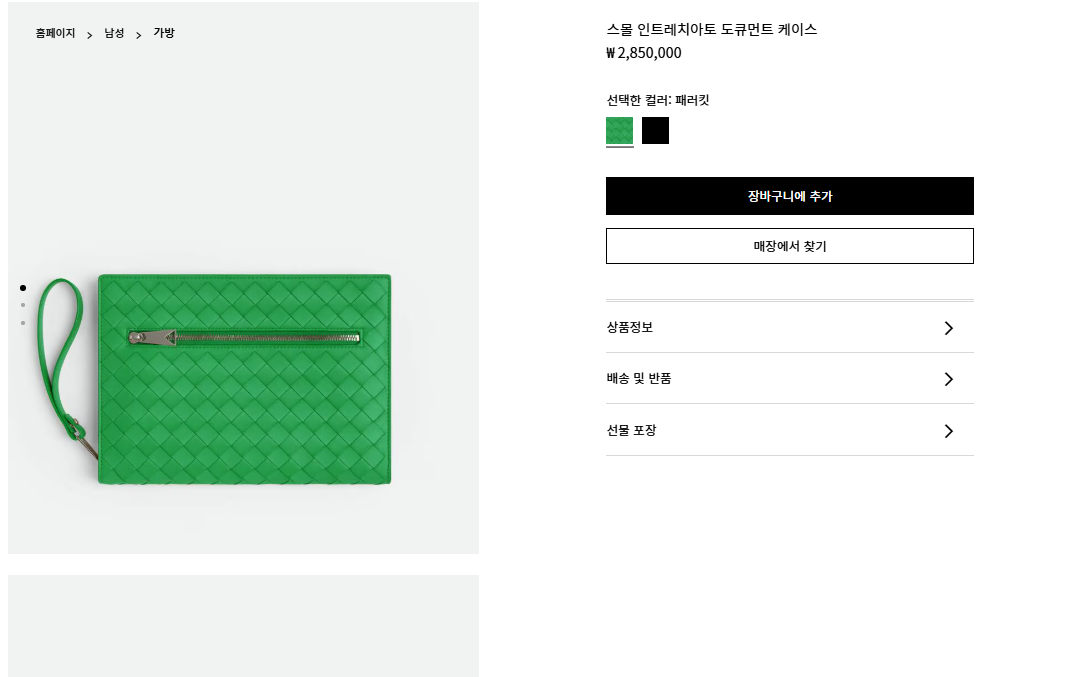Image resolution: width=1074 pixels, height=677 pixels.
Task: Click the arrow icon beside 배송 및 반품
Action: 949,379
